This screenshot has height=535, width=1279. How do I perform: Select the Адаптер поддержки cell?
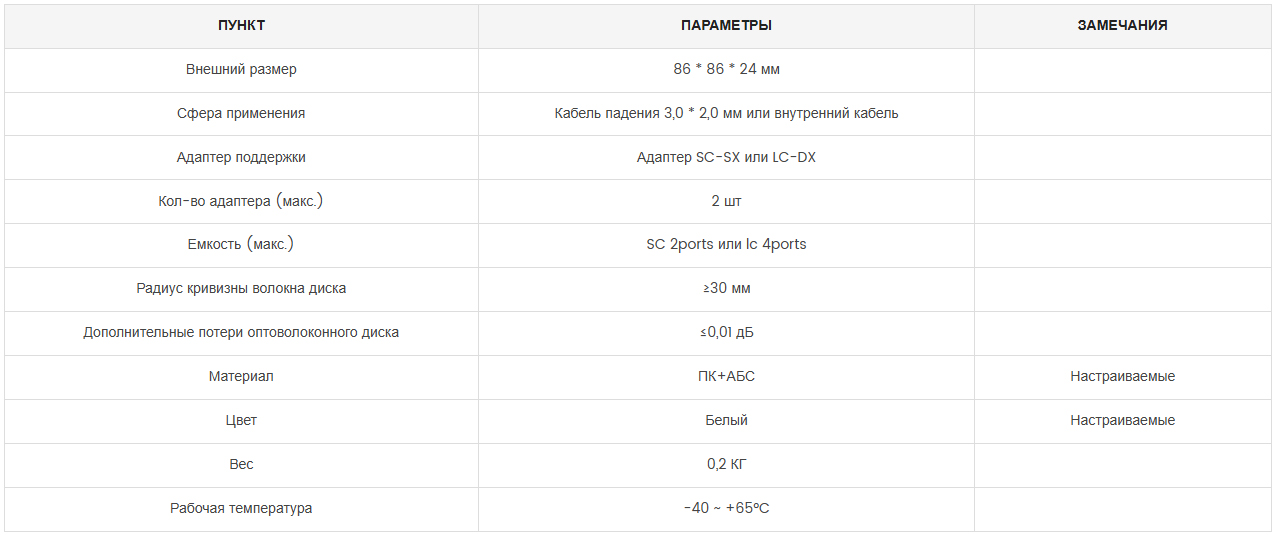tap(241, 158)
